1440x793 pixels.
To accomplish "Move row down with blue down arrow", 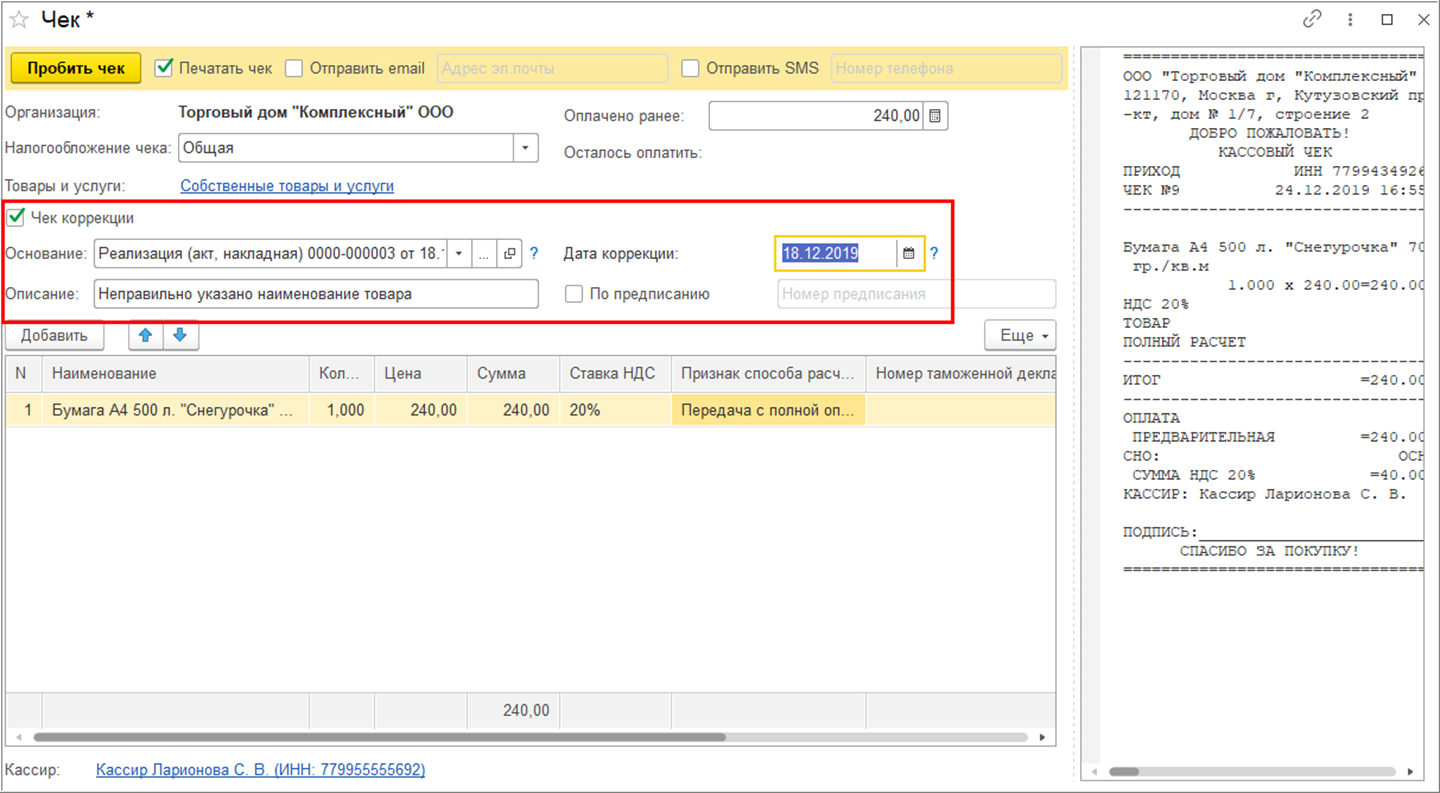I will (181, 336).
